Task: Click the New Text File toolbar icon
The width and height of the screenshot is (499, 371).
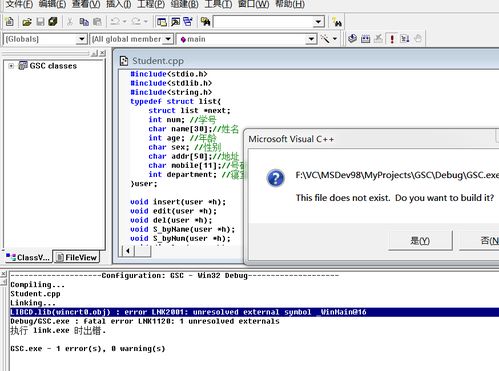Action: pos(10,22)
